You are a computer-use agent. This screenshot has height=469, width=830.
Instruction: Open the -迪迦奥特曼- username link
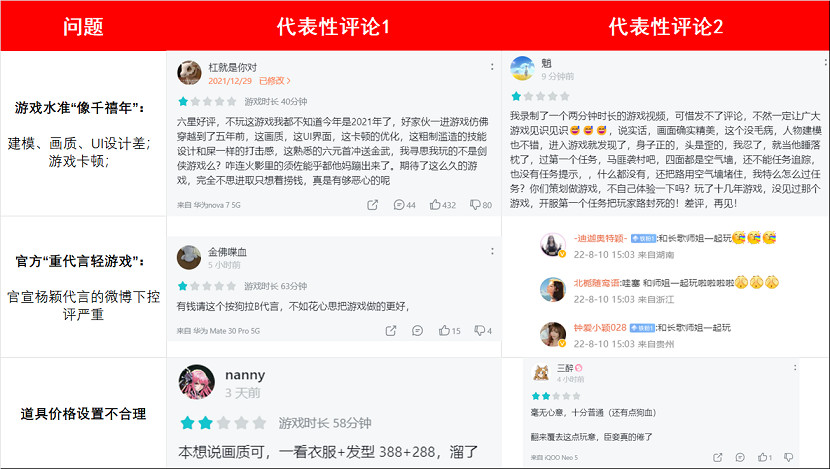click(x=600, y=238)
